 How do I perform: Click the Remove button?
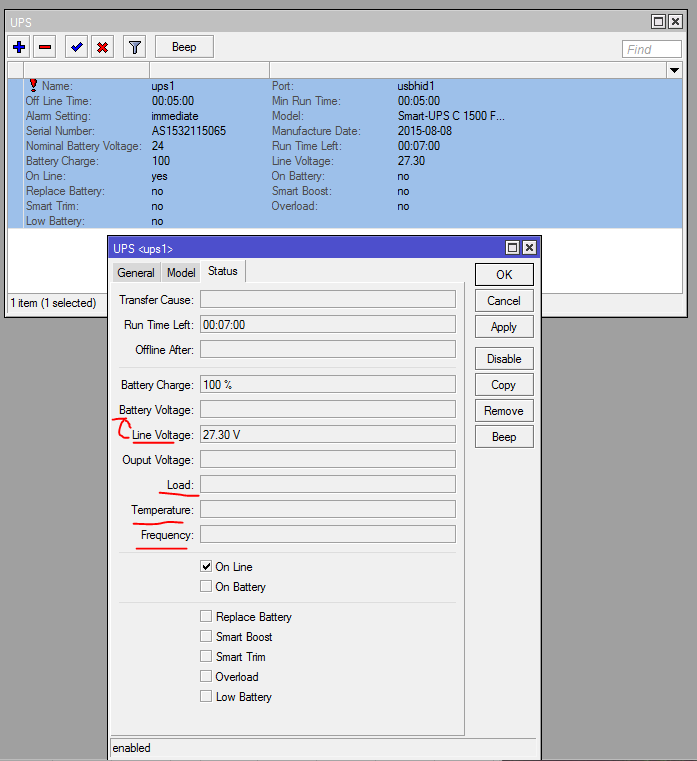click(504, 411)
